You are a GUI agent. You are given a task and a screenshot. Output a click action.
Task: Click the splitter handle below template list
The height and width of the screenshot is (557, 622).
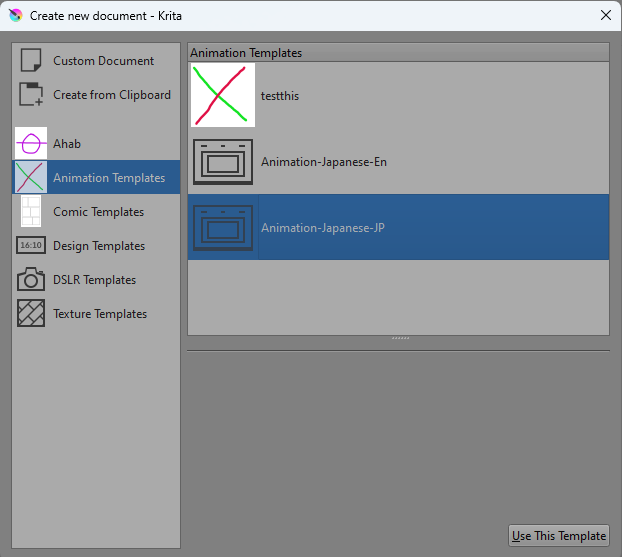click(400, 338)
